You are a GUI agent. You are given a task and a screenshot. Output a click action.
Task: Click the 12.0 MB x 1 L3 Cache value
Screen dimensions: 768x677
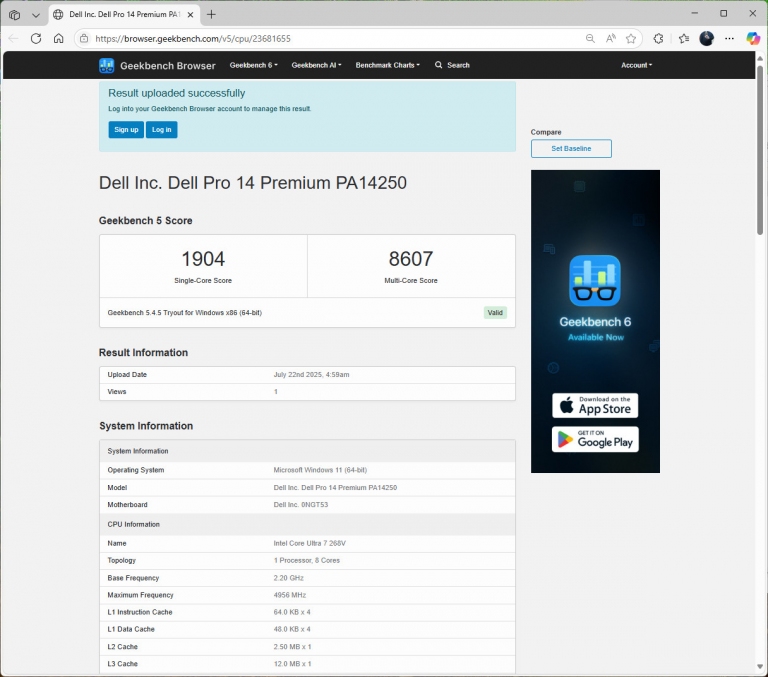[292, 664]
